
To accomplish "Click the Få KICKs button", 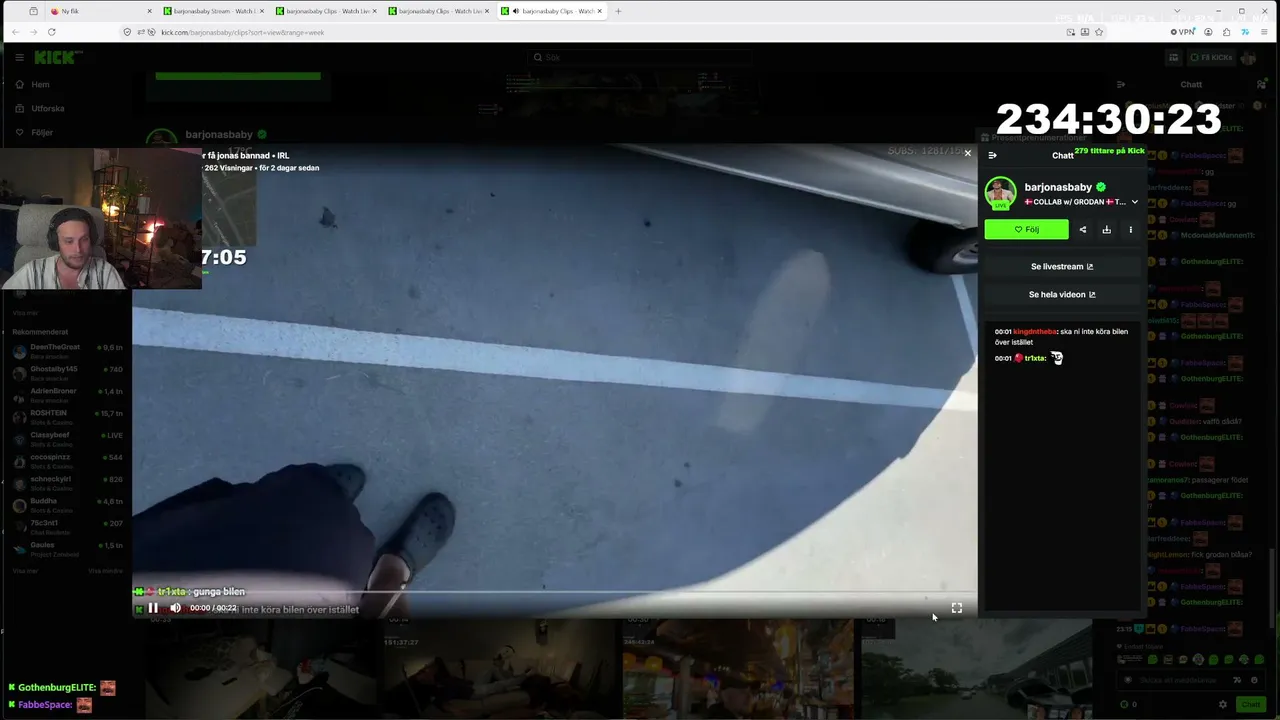I will point(1210,57).
